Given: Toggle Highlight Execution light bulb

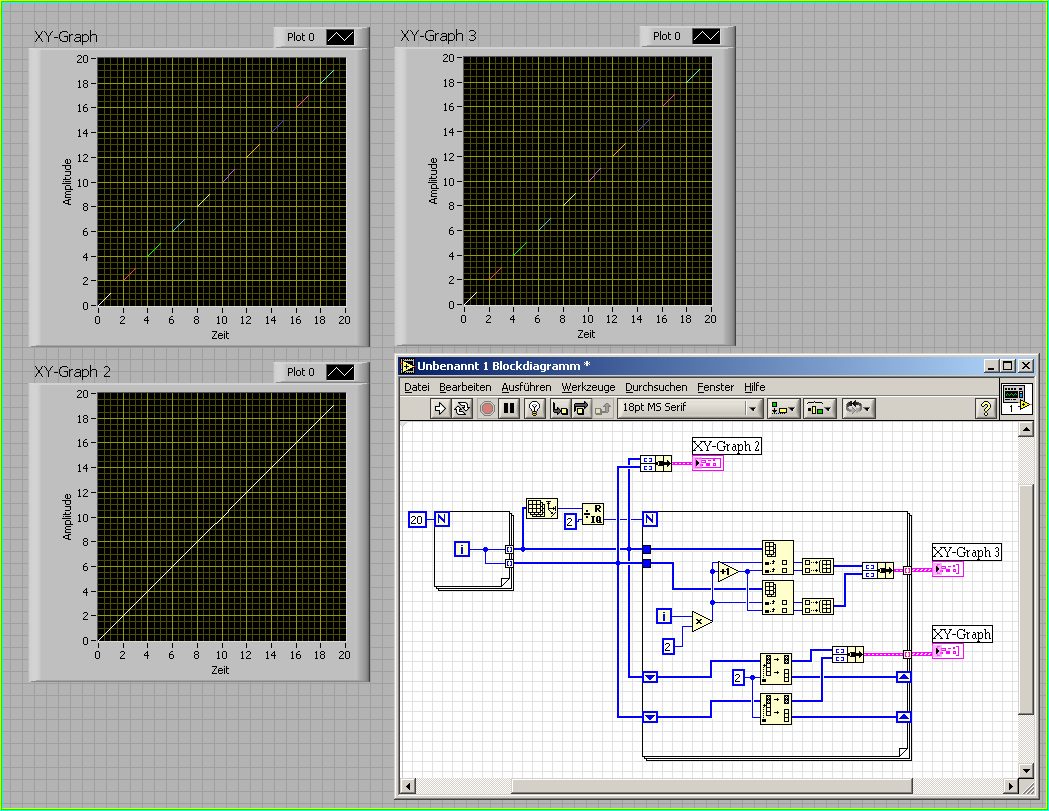Looking at the screenshot, I should coord(534,408).
